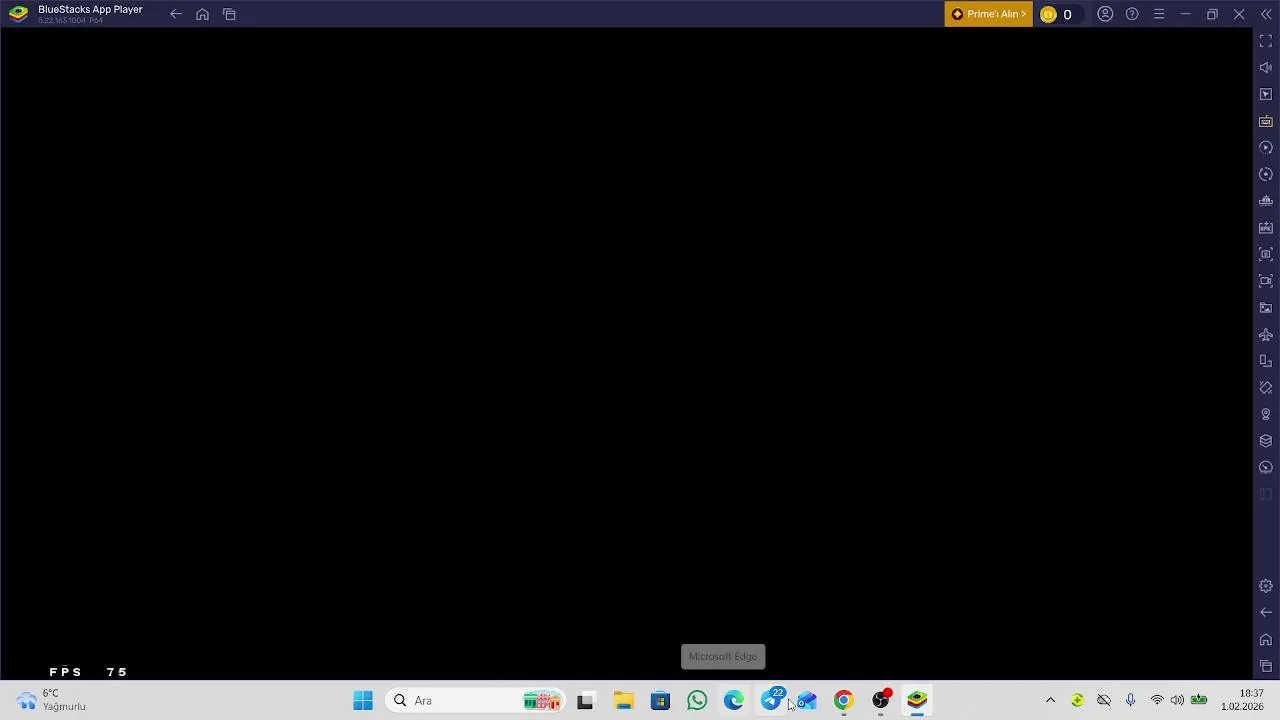Click the gold coin balance icon
Image resolution: width=1280 pixels, height=720 pixels.
pyautogui.click(x=1048, y=14)
